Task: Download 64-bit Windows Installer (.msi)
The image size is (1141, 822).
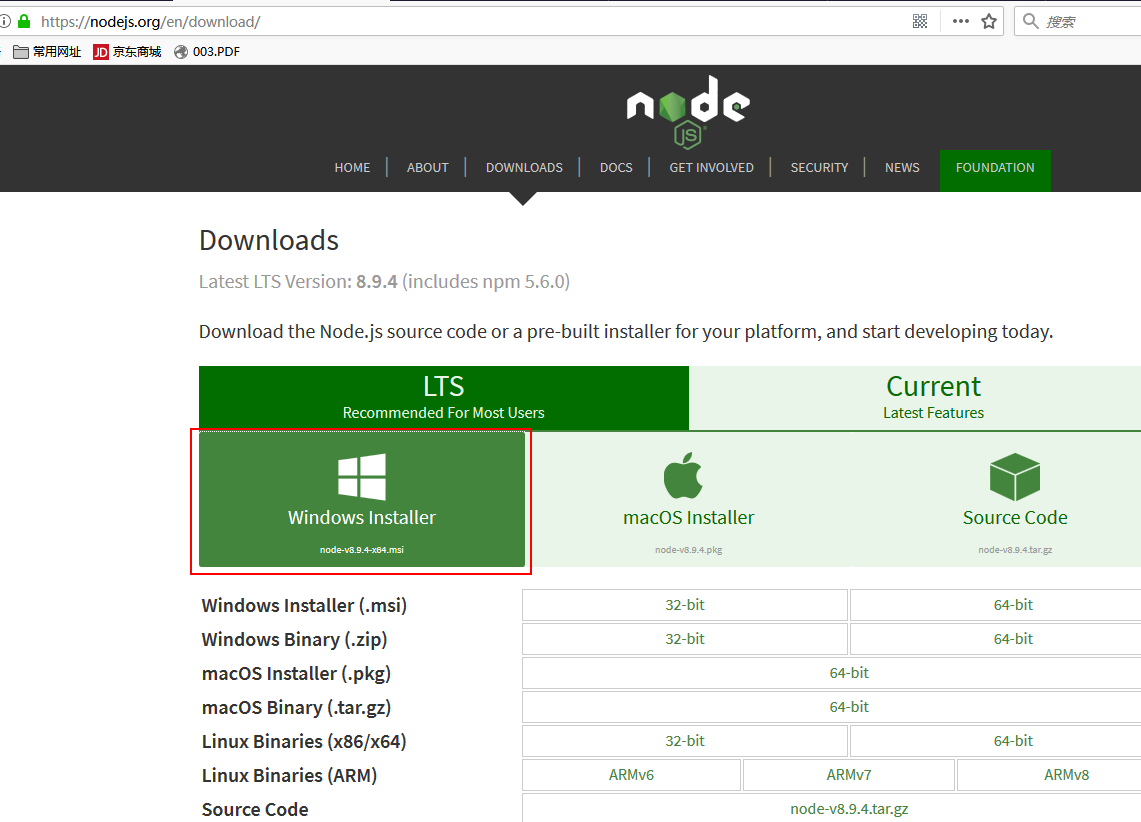Action: coord(995,605)
